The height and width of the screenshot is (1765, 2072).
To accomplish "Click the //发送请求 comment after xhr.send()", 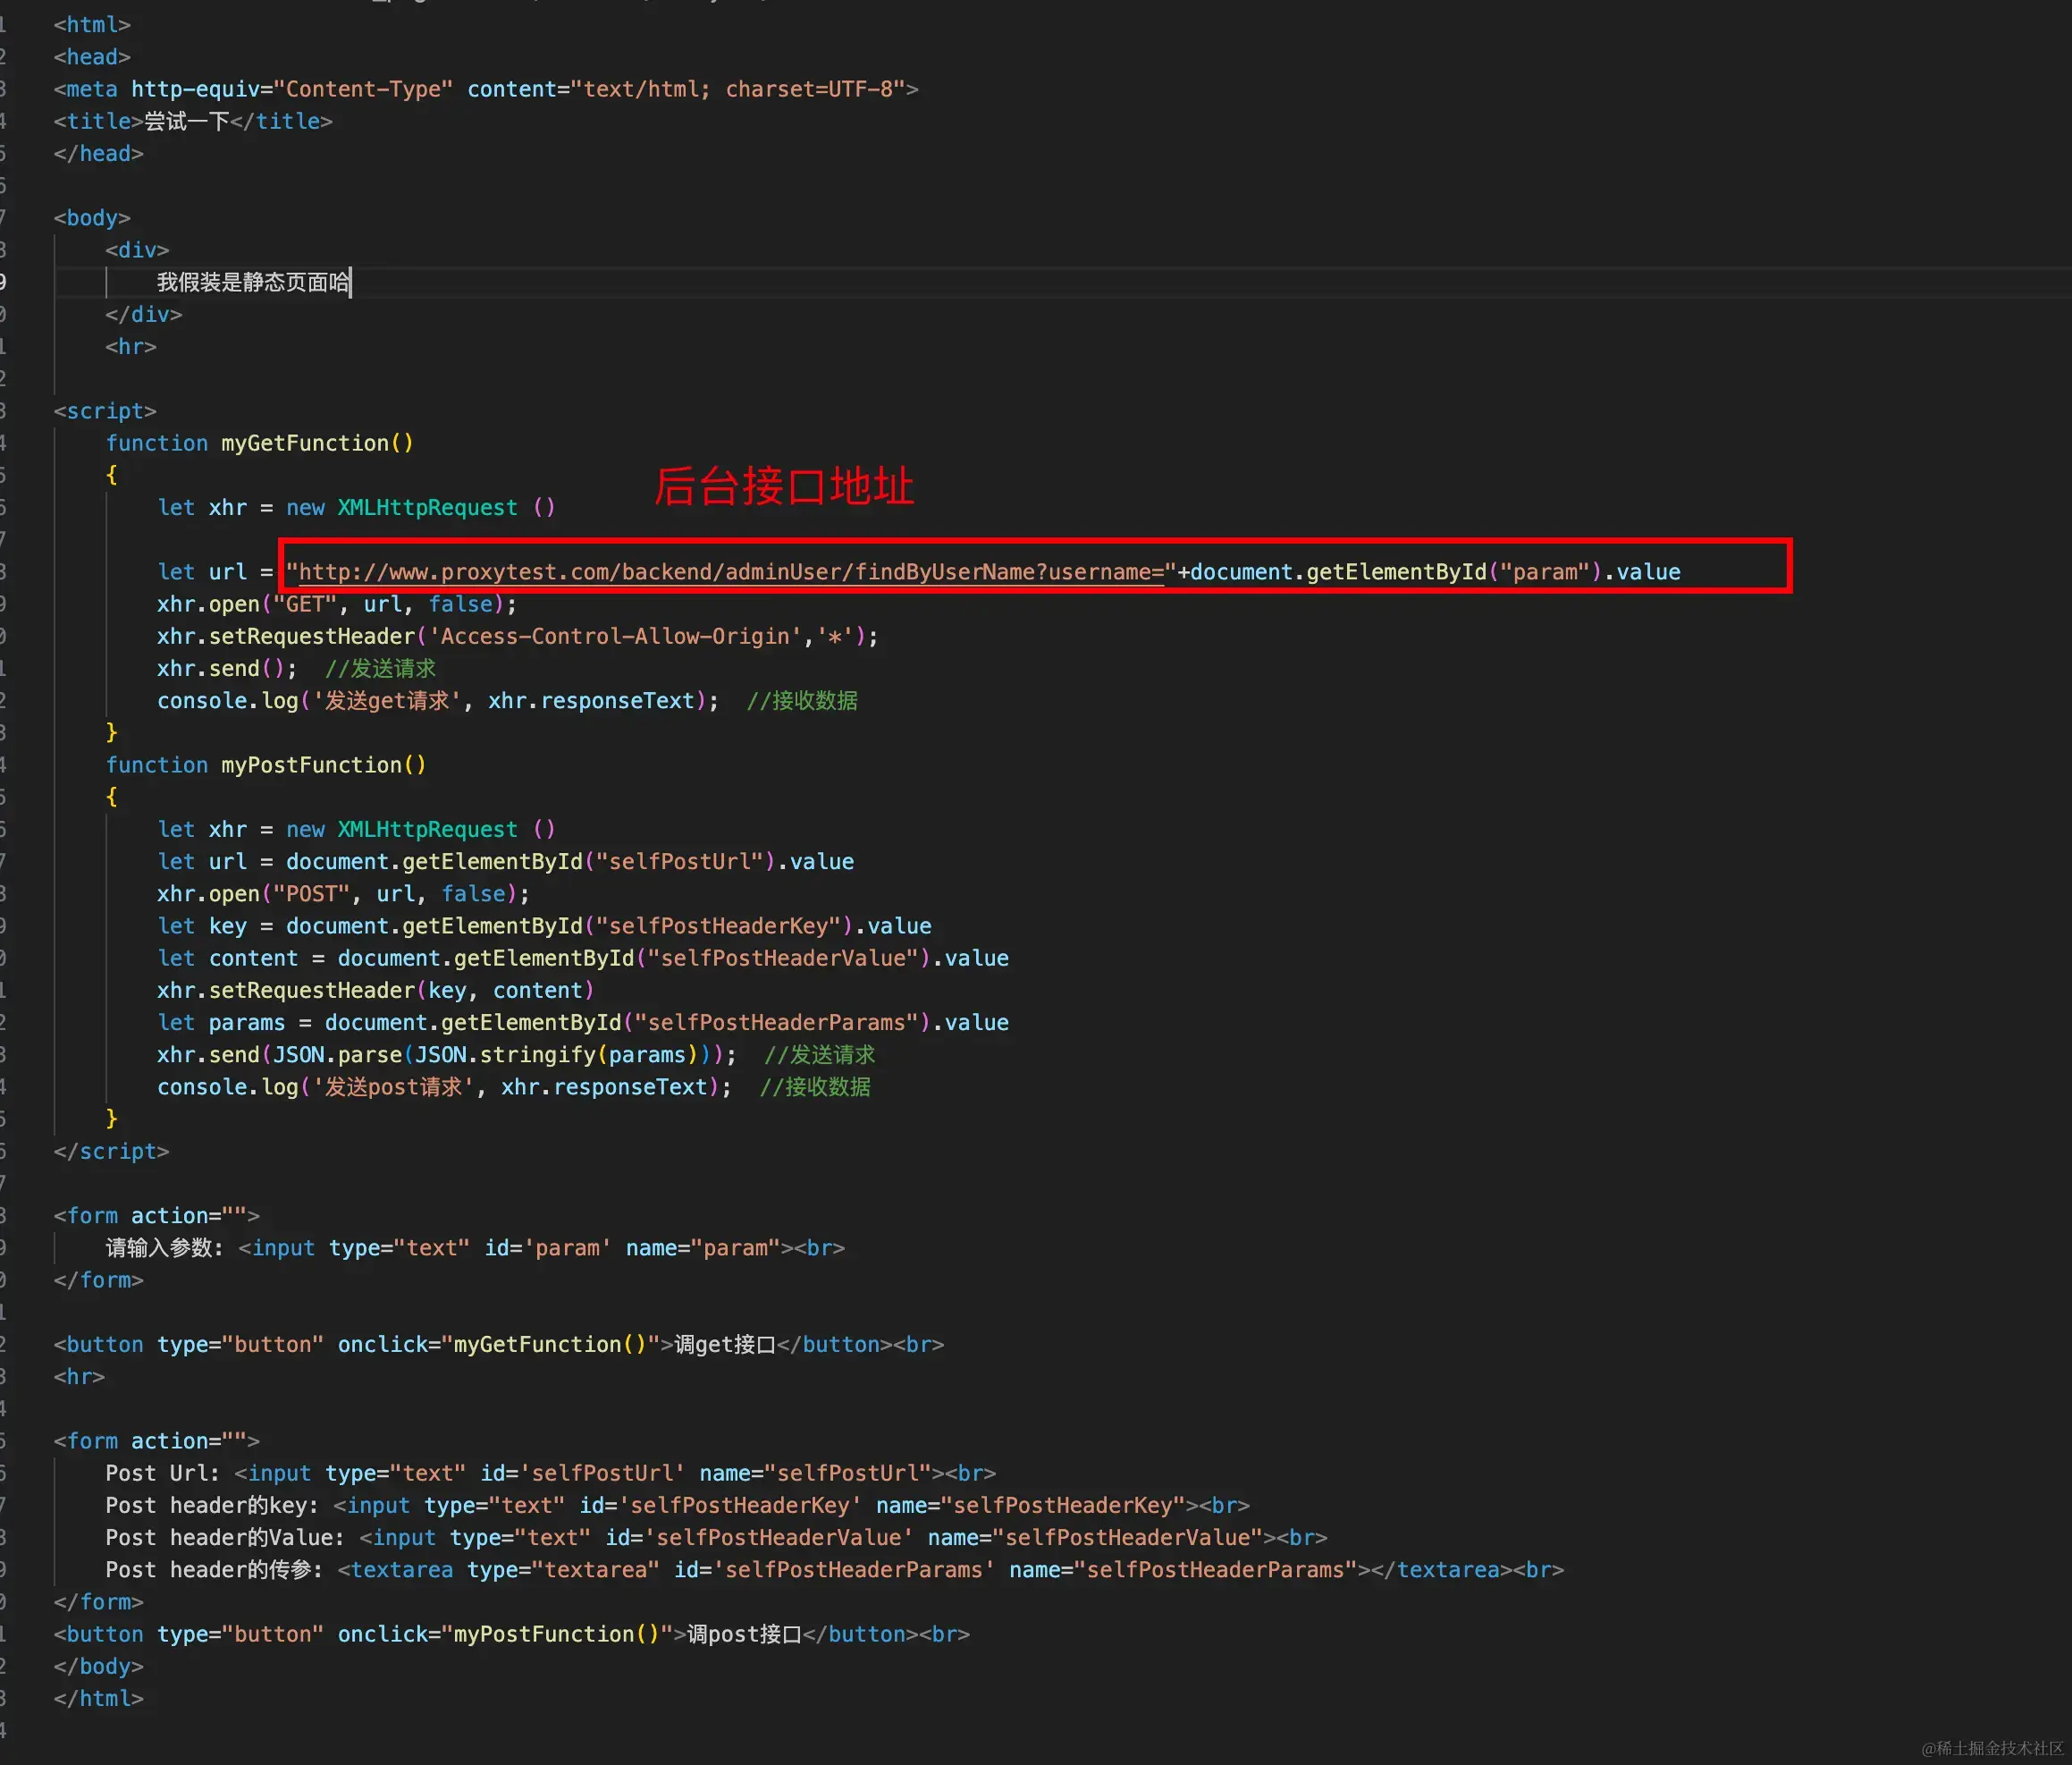I will 380,669.
